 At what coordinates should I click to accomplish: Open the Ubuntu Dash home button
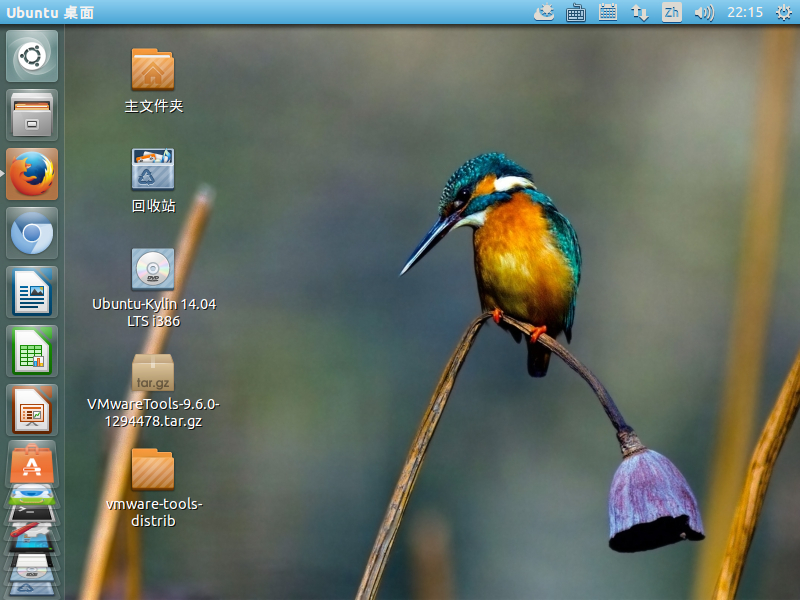coord(32,56)
